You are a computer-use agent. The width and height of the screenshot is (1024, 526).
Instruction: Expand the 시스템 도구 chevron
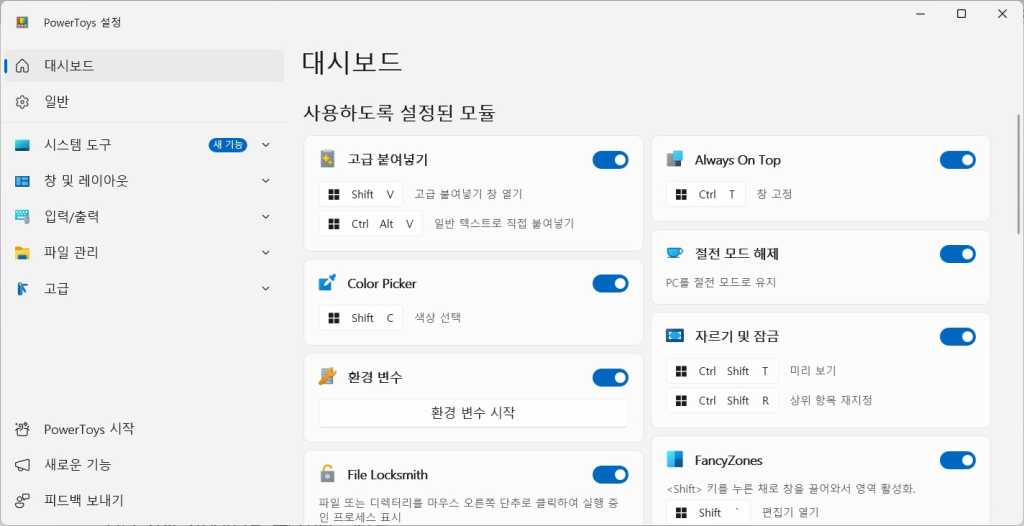coord(265,145)
